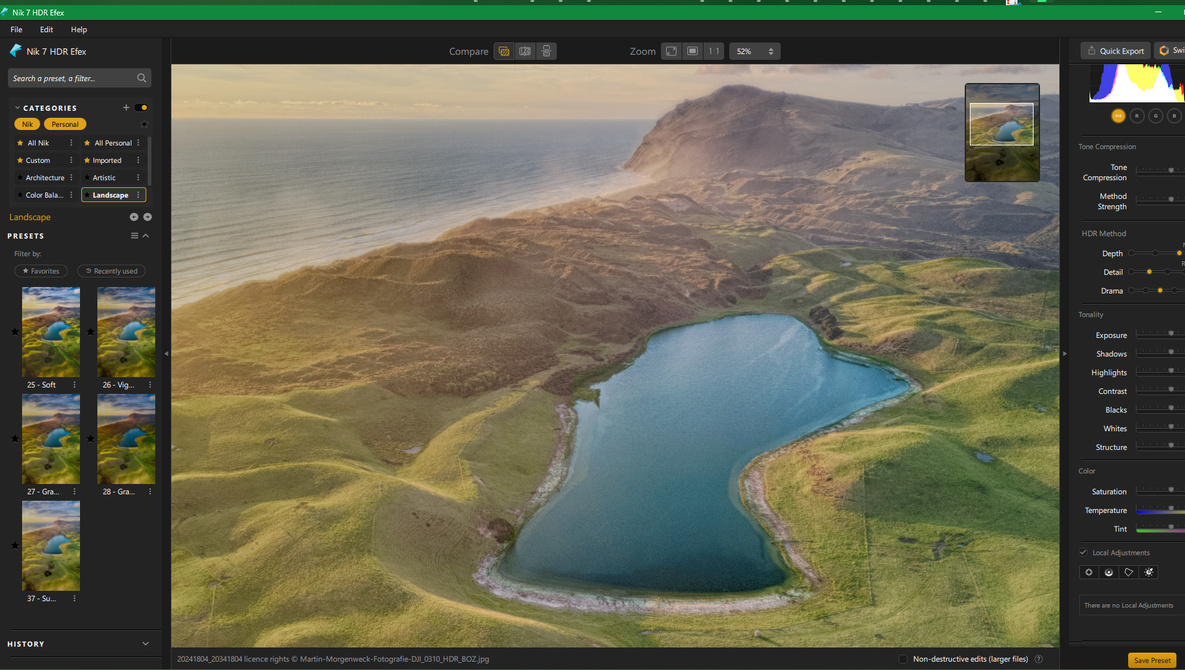Screen dimensions: 1185x670
Task: Go to the previous category arrow
Action: click(x=134, y=217)
